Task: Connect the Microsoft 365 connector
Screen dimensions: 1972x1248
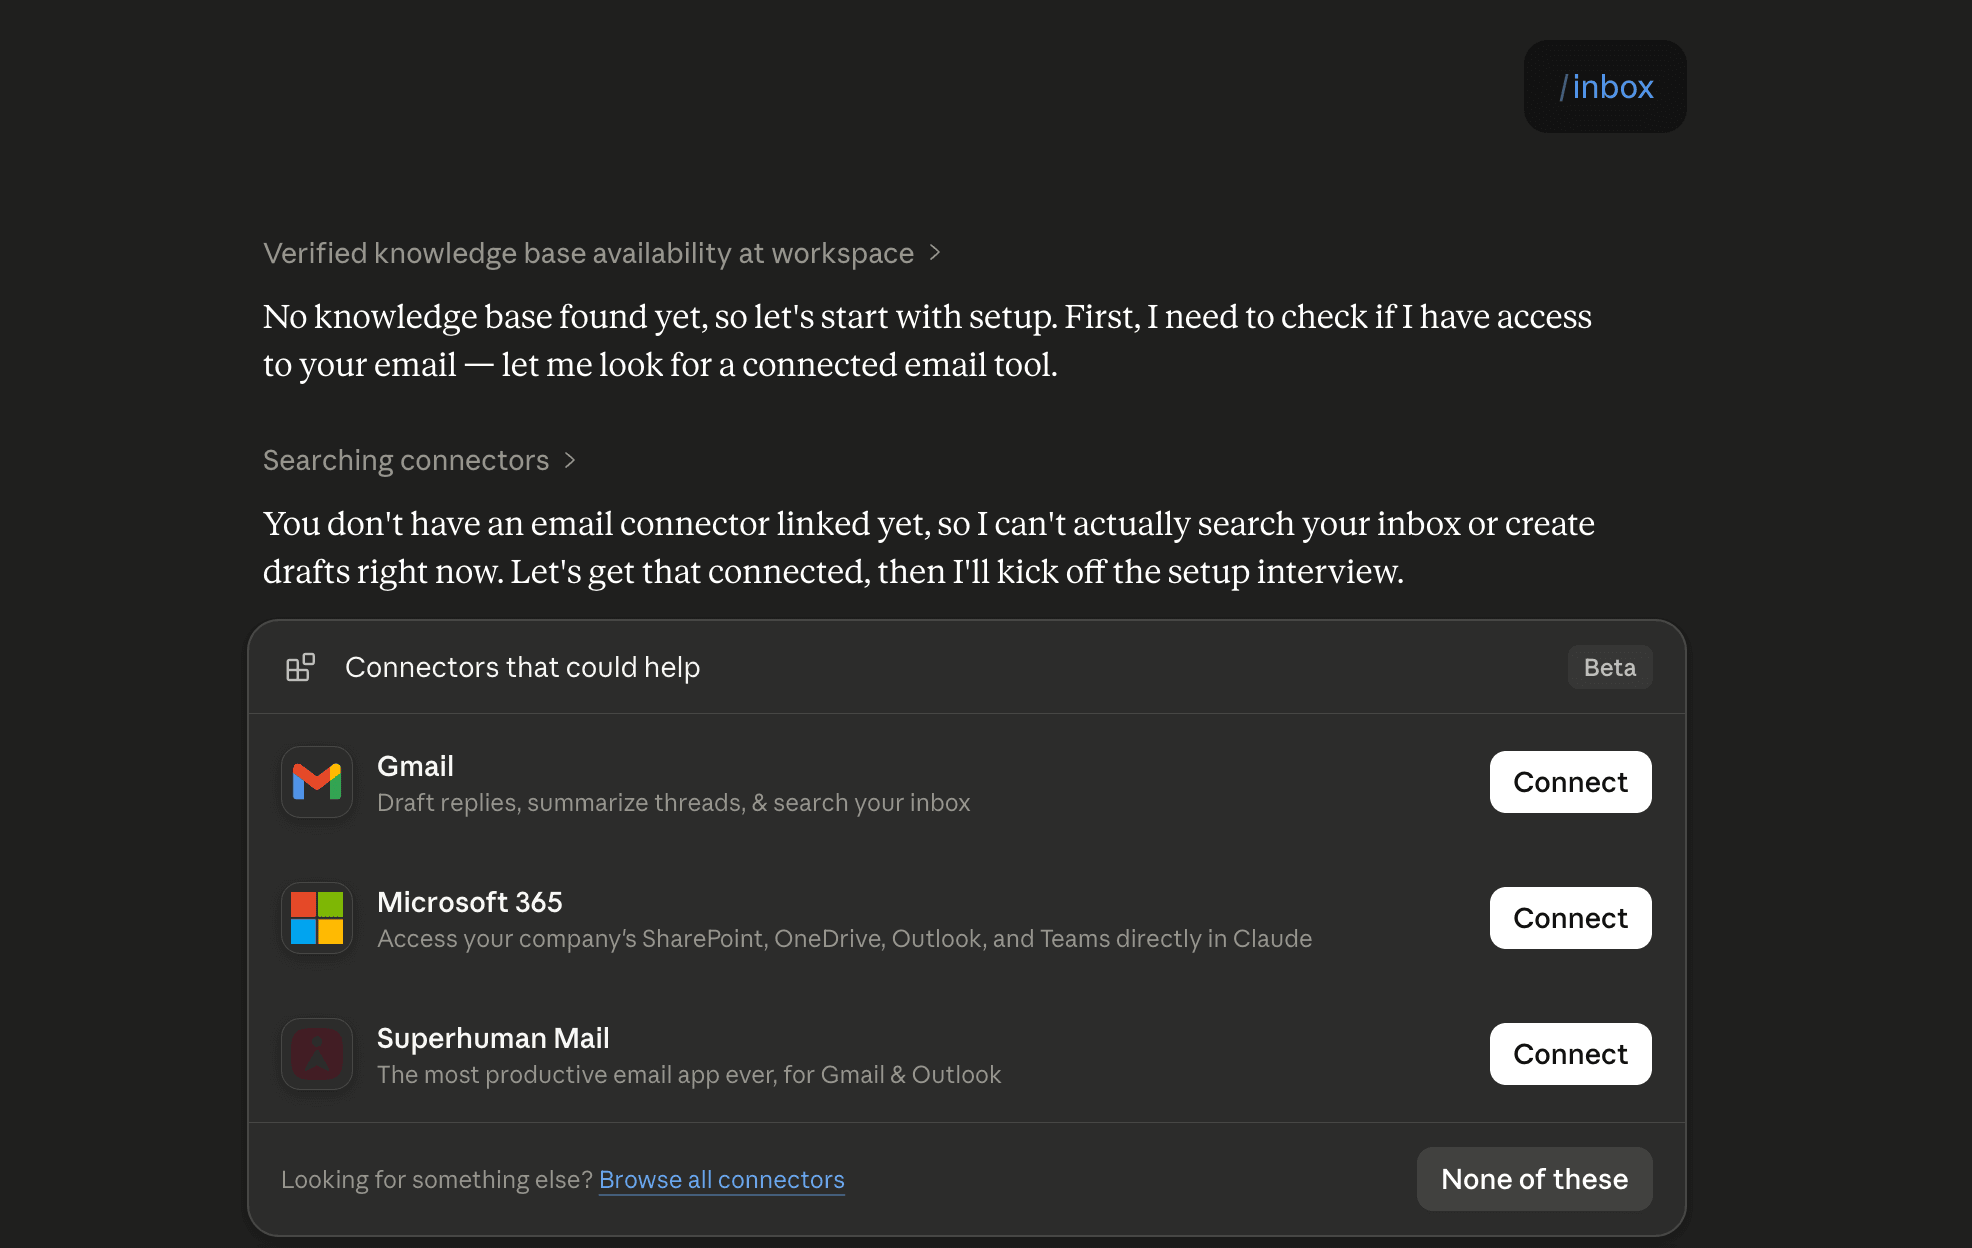Action: (1570, 918)
